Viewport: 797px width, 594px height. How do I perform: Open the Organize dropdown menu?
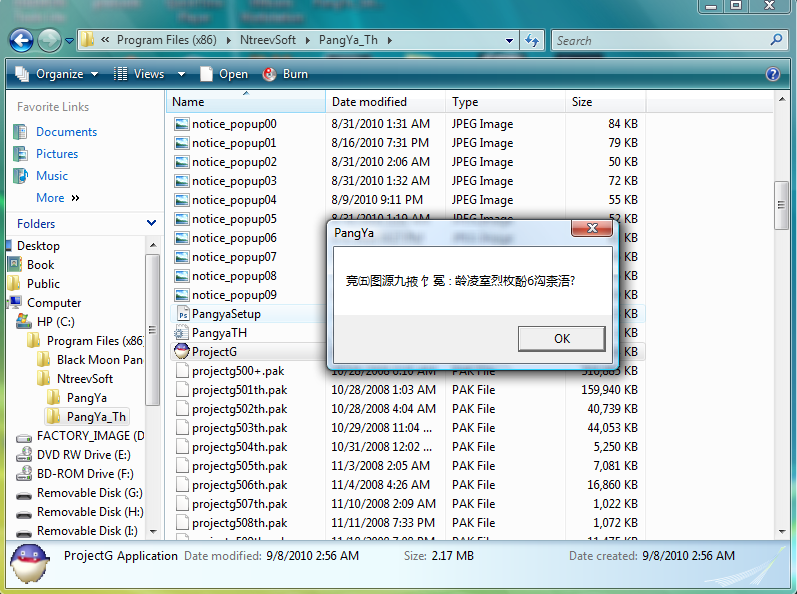point(57,74)
